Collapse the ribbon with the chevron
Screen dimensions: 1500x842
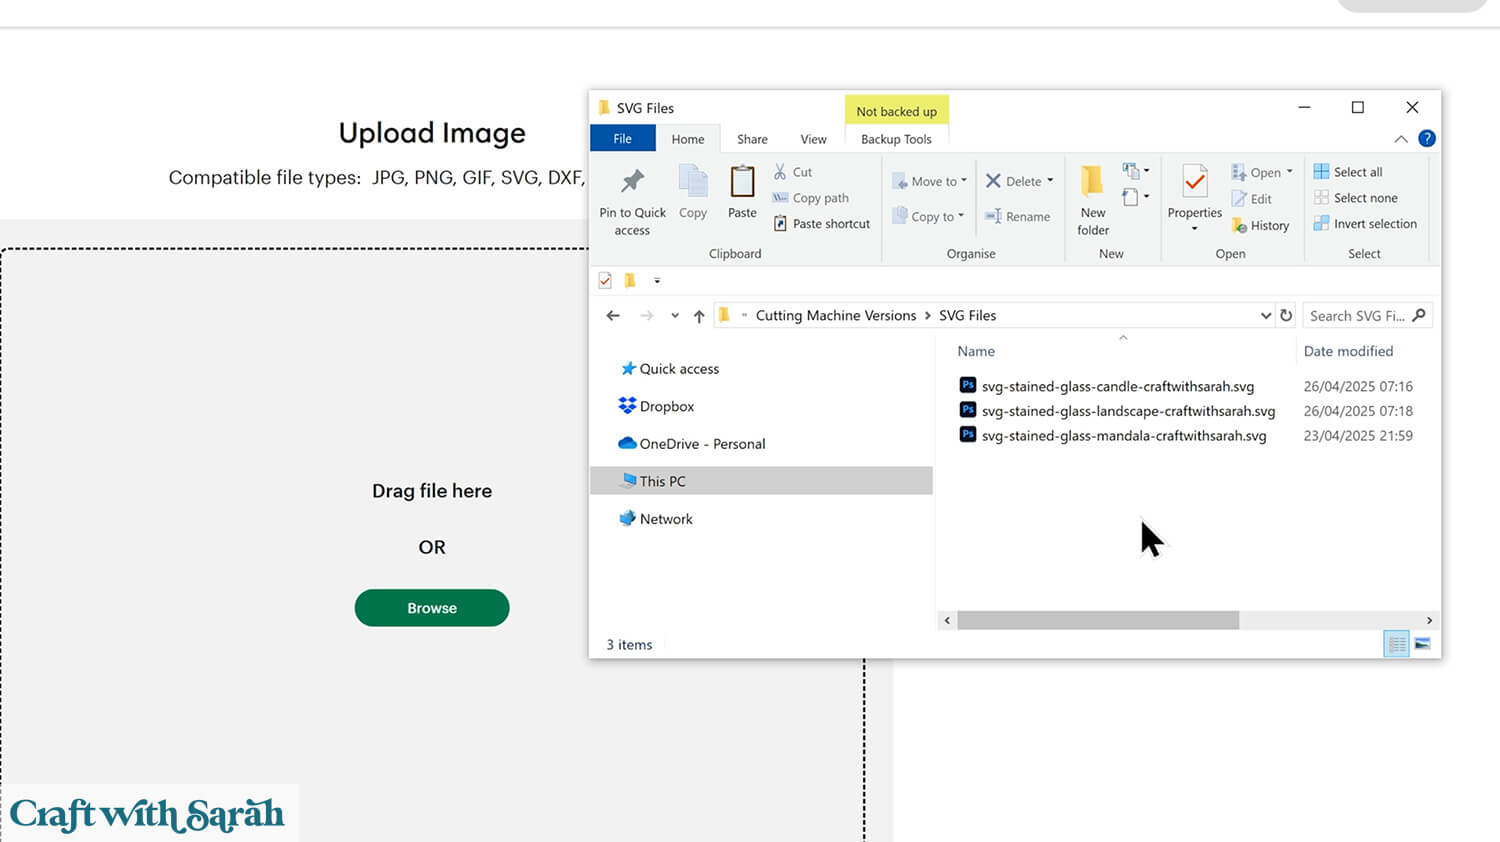pyautogui.click(x=1400, y=139)
